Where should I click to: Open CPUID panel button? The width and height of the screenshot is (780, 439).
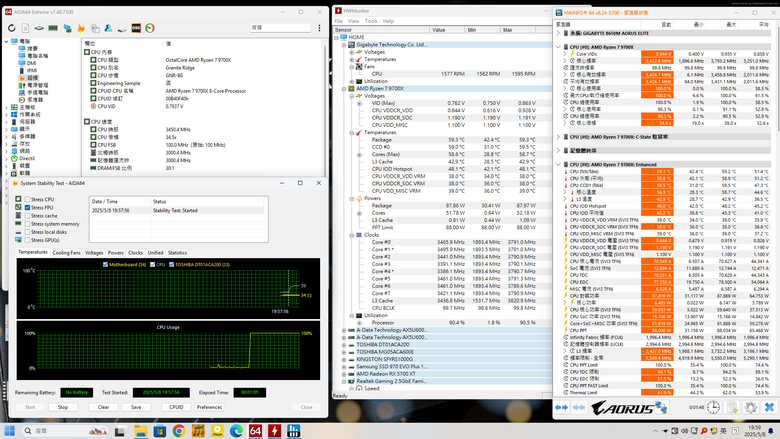176,407
